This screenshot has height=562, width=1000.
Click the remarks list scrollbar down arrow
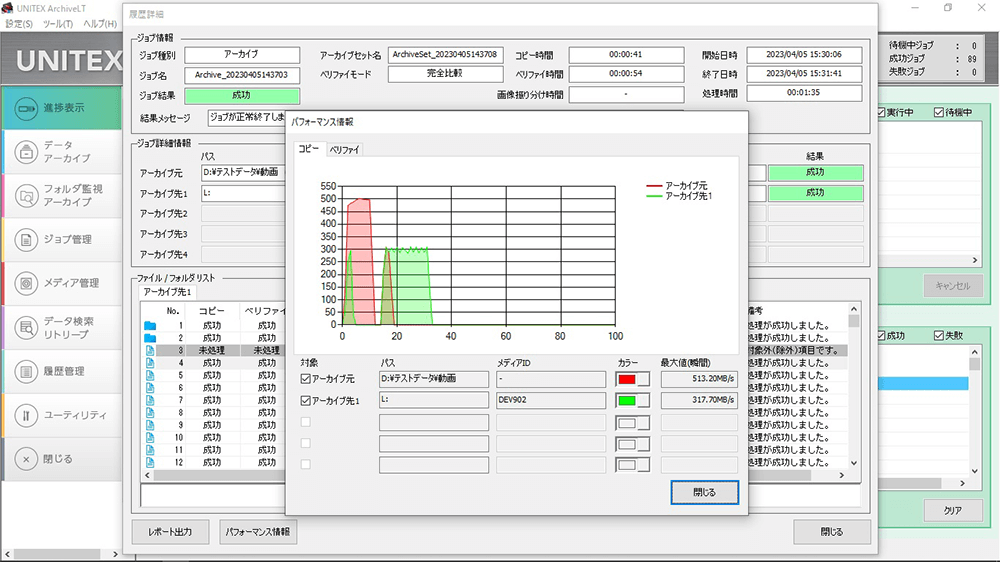click(854, 464)
